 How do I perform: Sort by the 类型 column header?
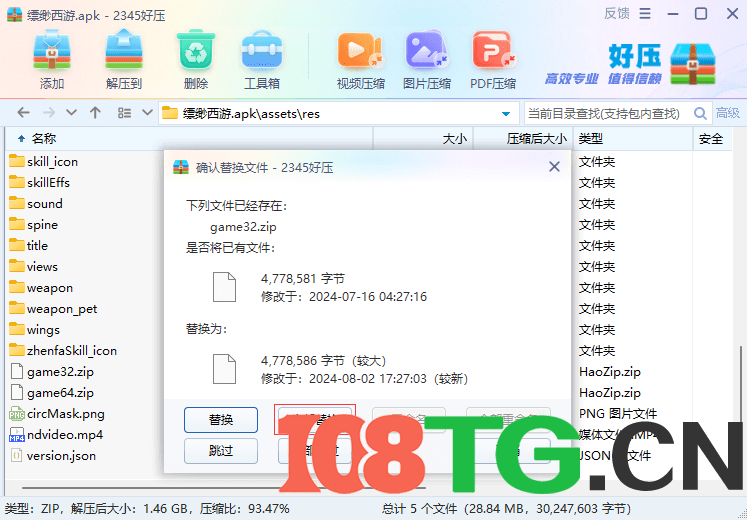coord(633,139)
